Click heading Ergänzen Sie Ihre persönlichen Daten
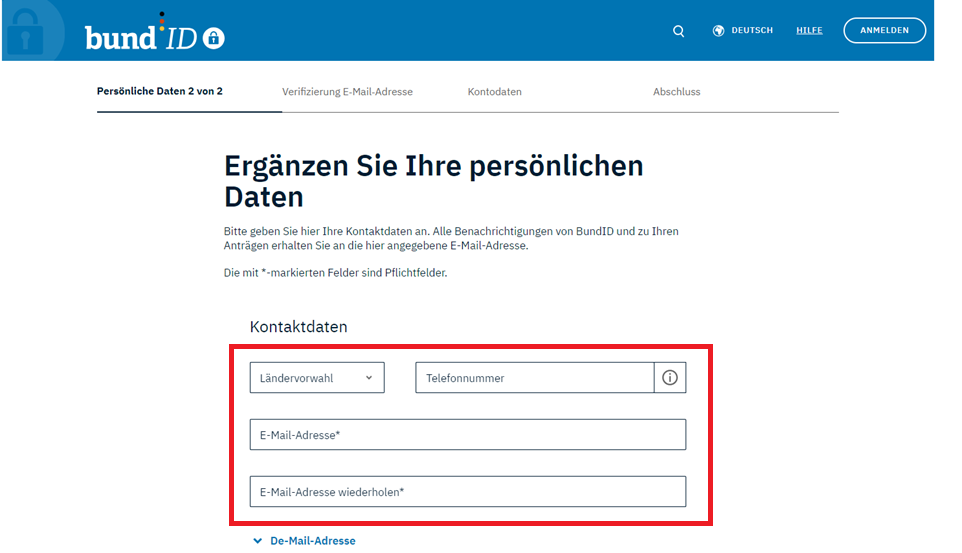The width and height of the screenshot is (962, 553). tap(433, 181)
